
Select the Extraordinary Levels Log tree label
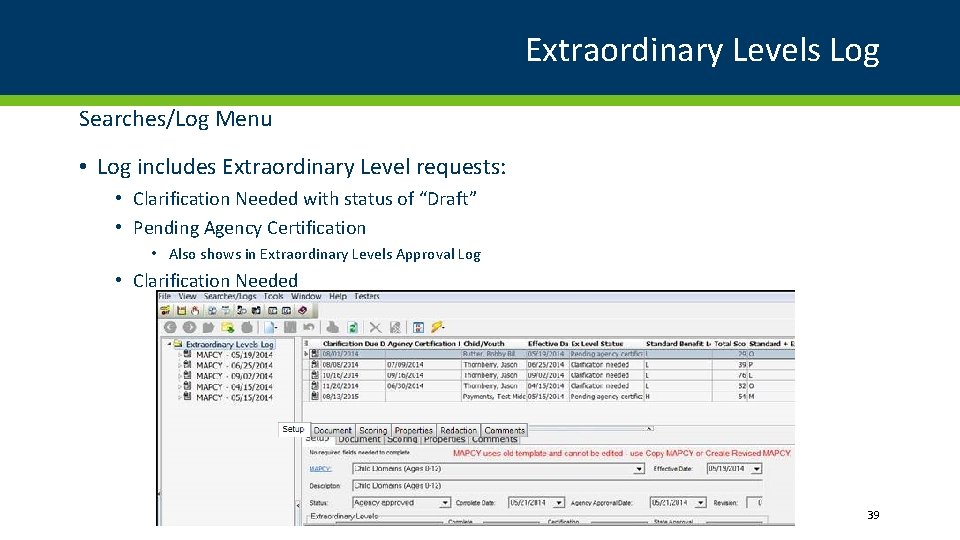pos(230,345)
